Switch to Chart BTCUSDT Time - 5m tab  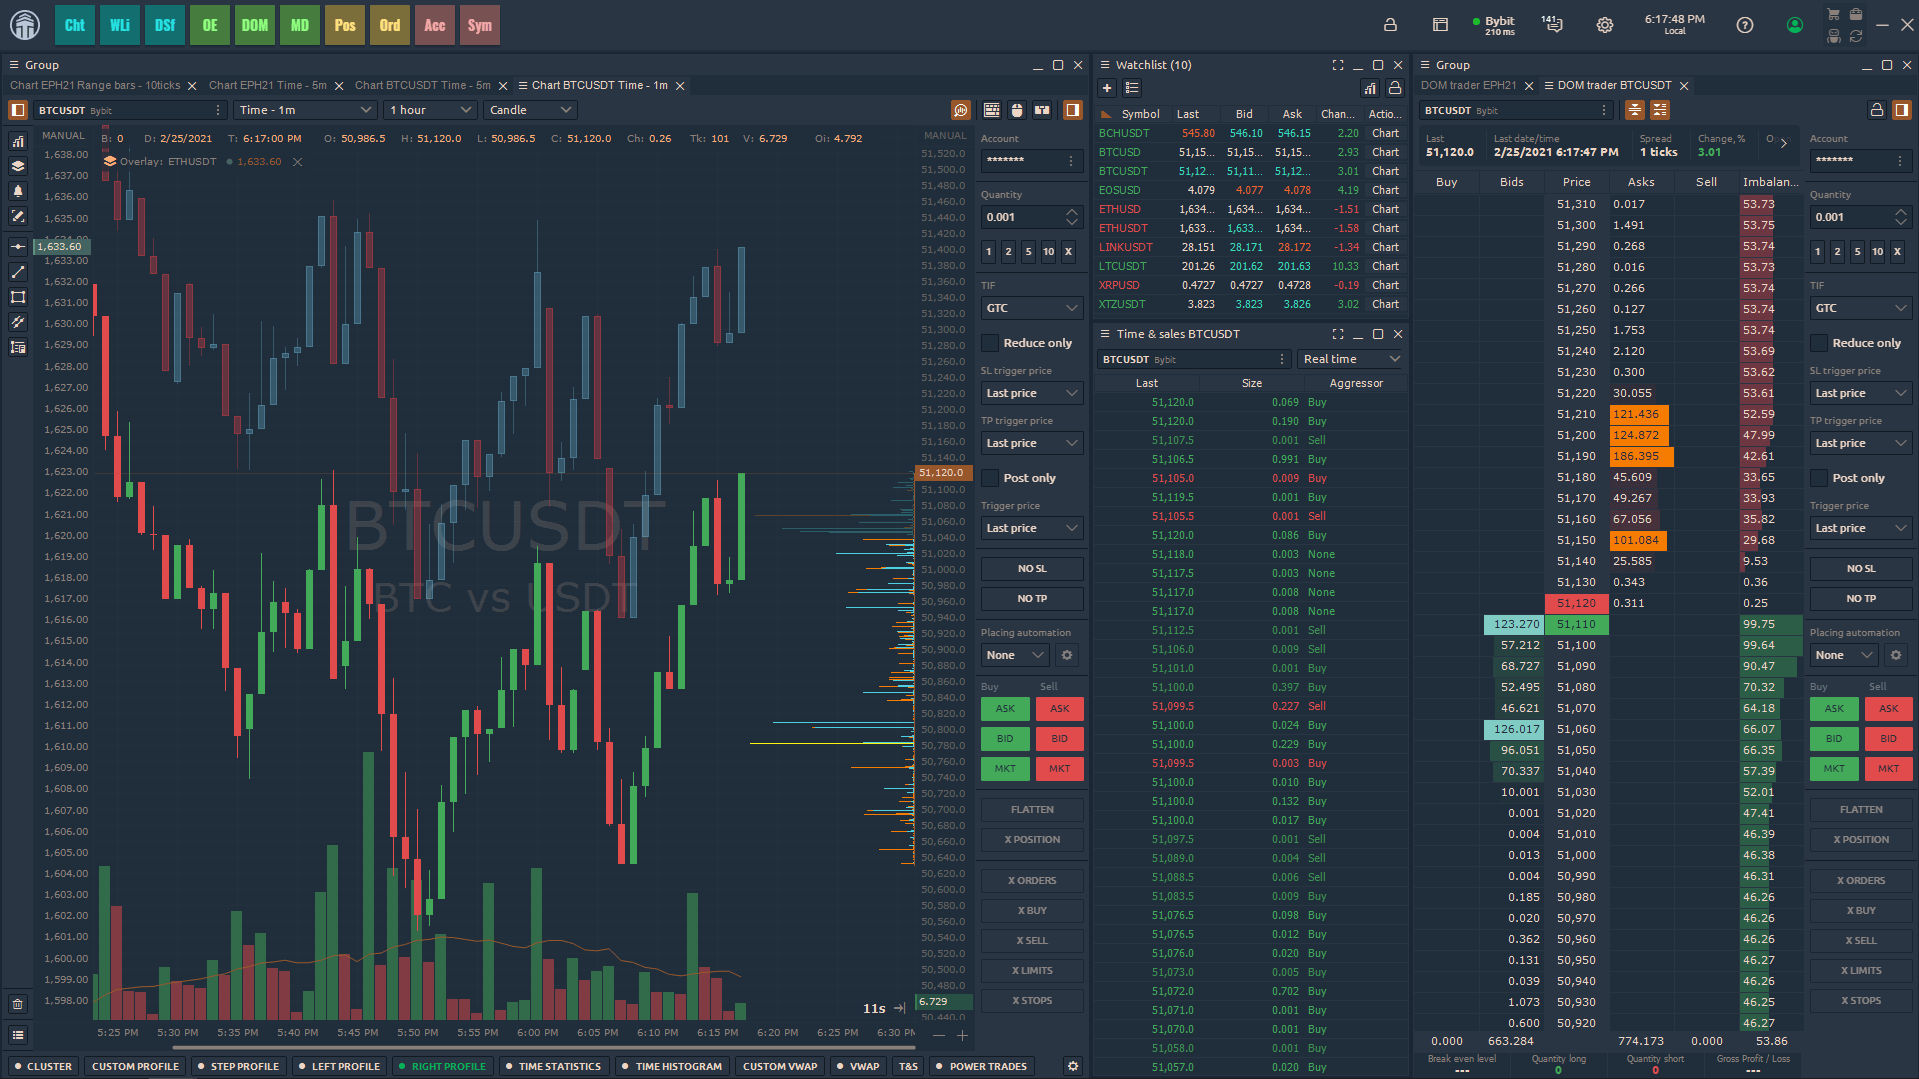[423, 85]
